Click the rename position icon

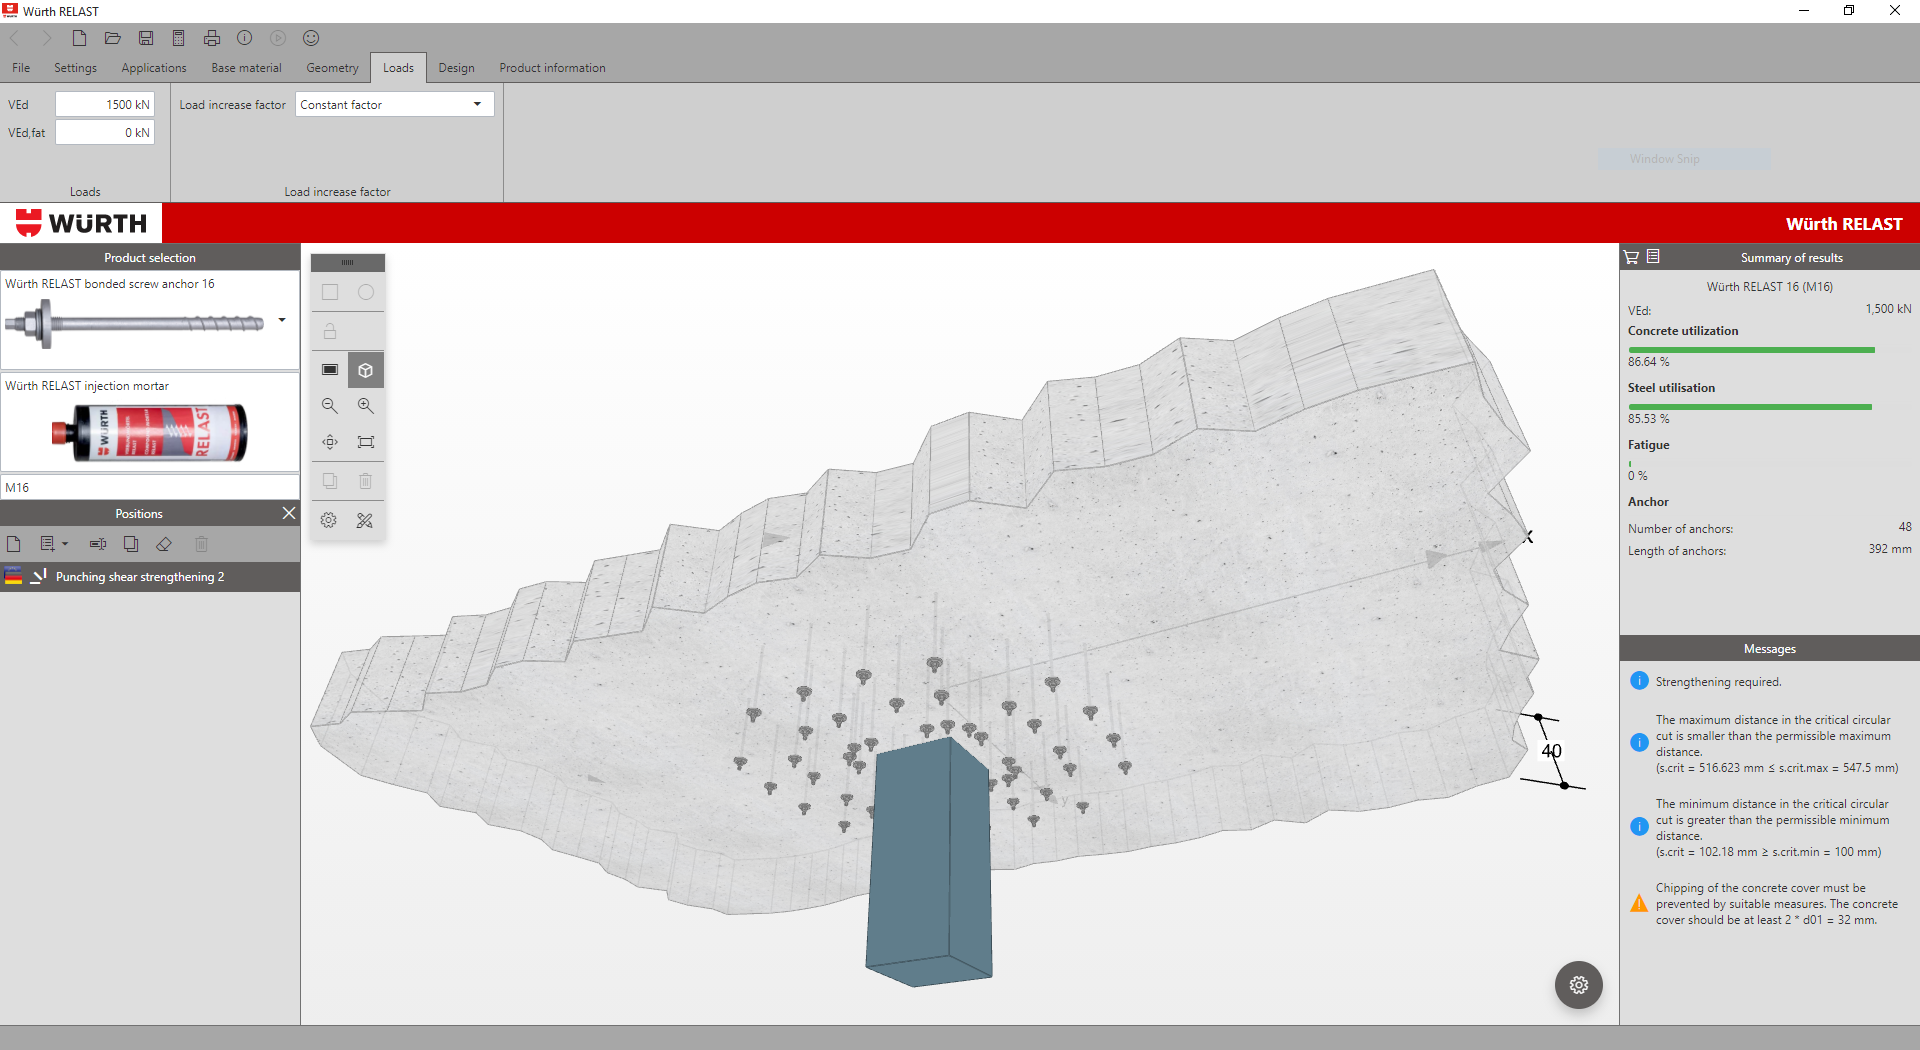98,544
